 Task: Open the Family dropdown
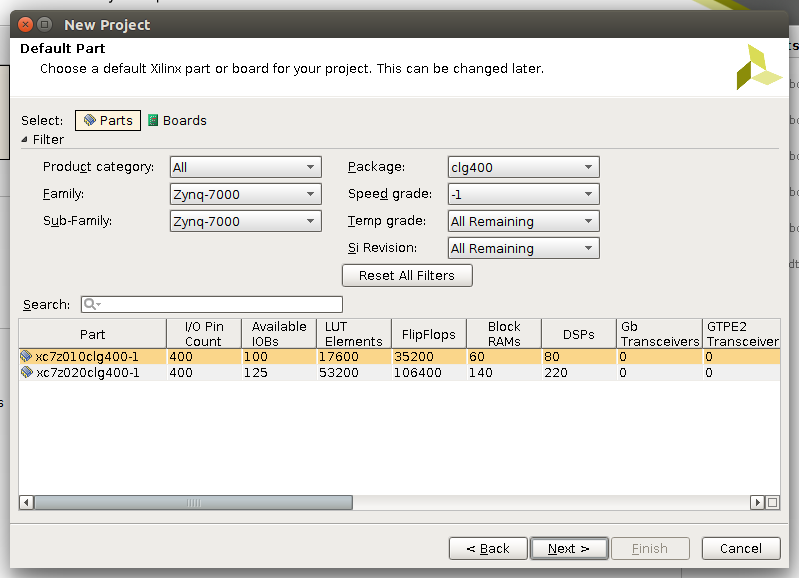tap(246, 194)
